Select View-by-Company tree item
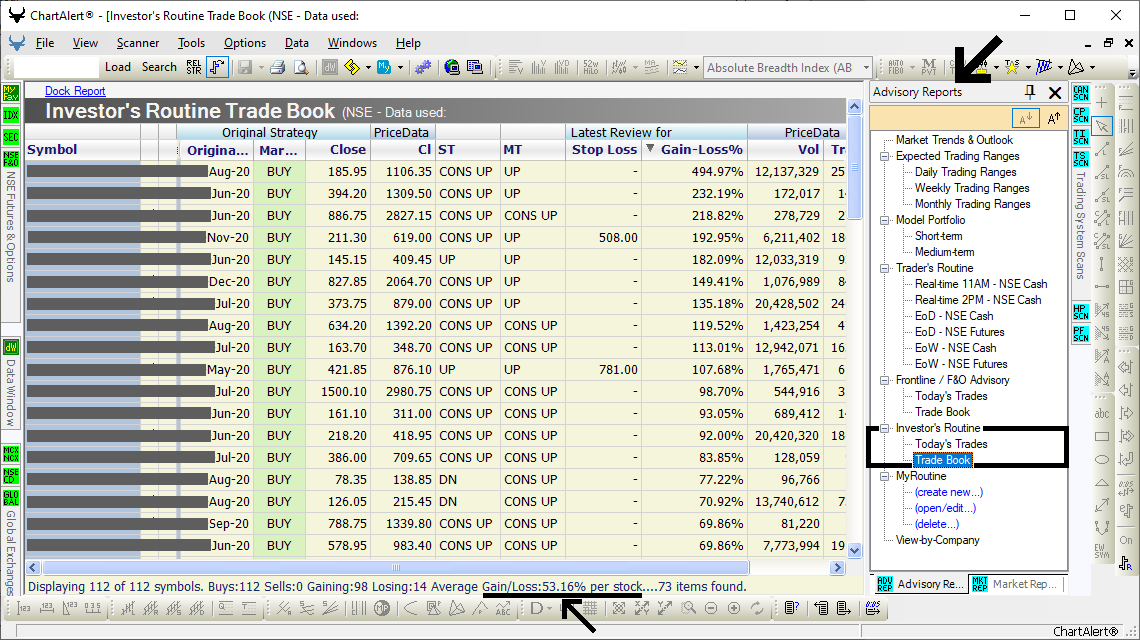This screenshot has width=1140, height=640. tap(937, 540)
